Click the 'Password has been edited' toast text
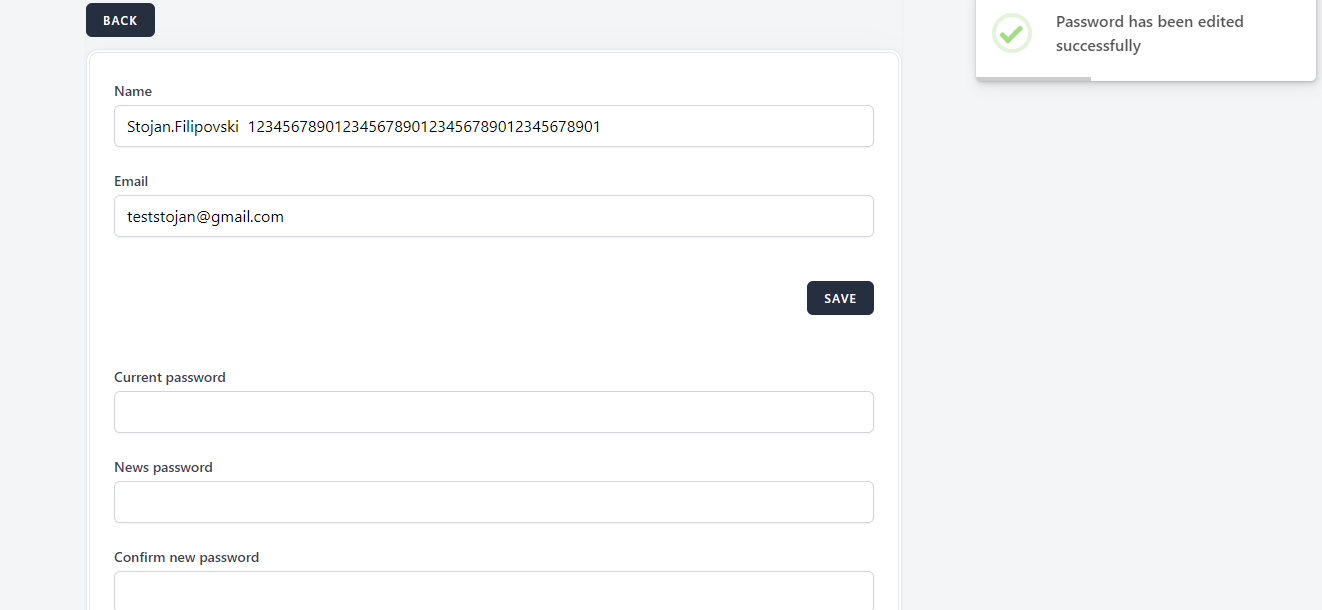Viewport: 1322px width, 610px height. pos(1149,22)
